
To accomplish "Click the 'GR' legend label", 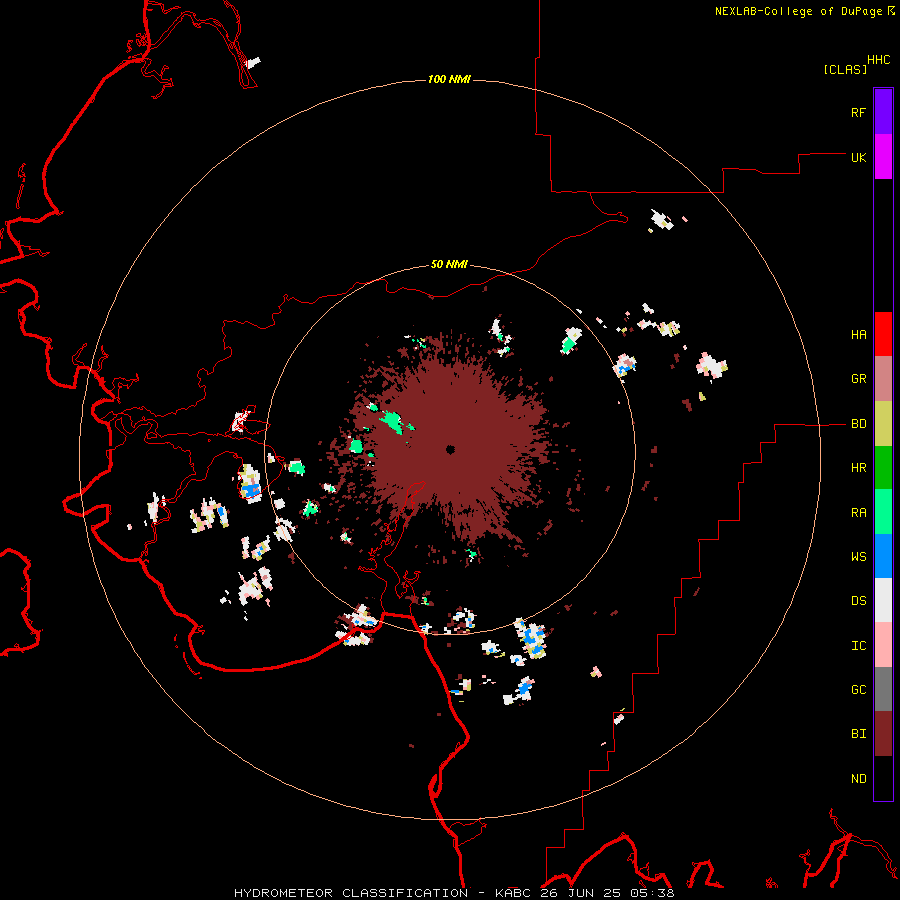I will [859, 379].
